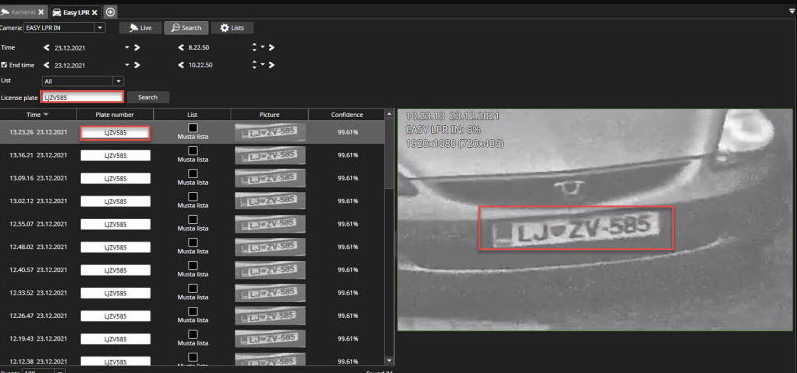Open plate thumbnail in 12.40.57 row
The height and width of the screenshot is (373, 797).
(270, 270)
